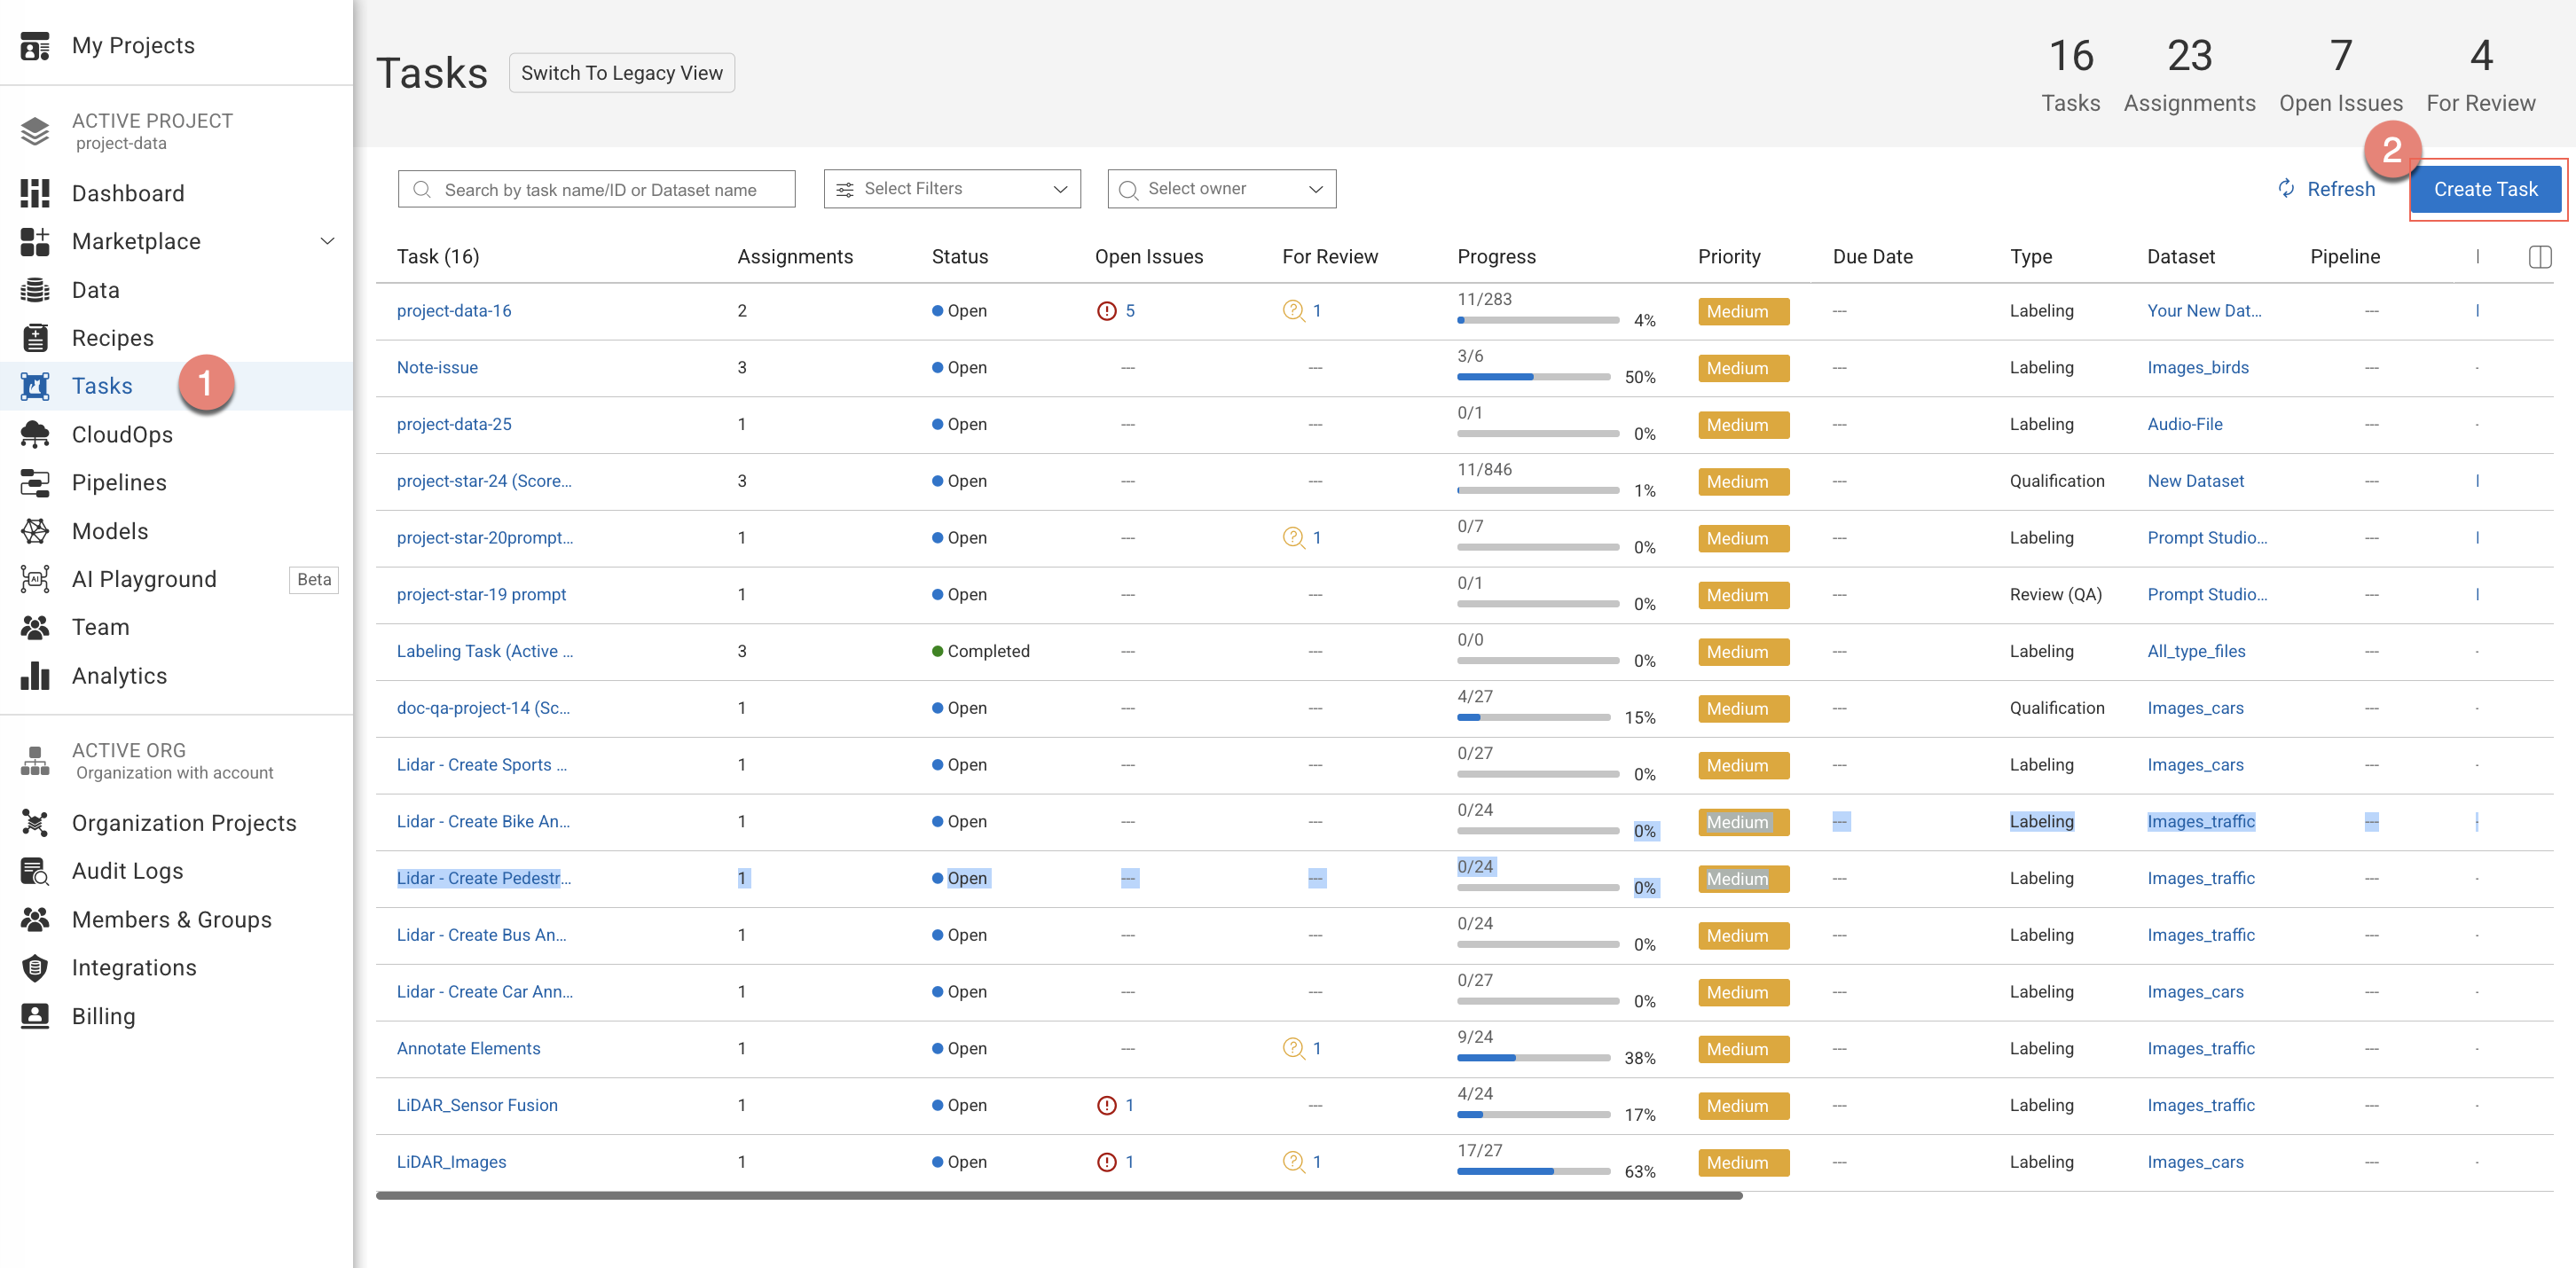Open the Images_birds dataset link
Image resolution: width=2576 pixels, height=1268 pixels.
coord(2197,367)
